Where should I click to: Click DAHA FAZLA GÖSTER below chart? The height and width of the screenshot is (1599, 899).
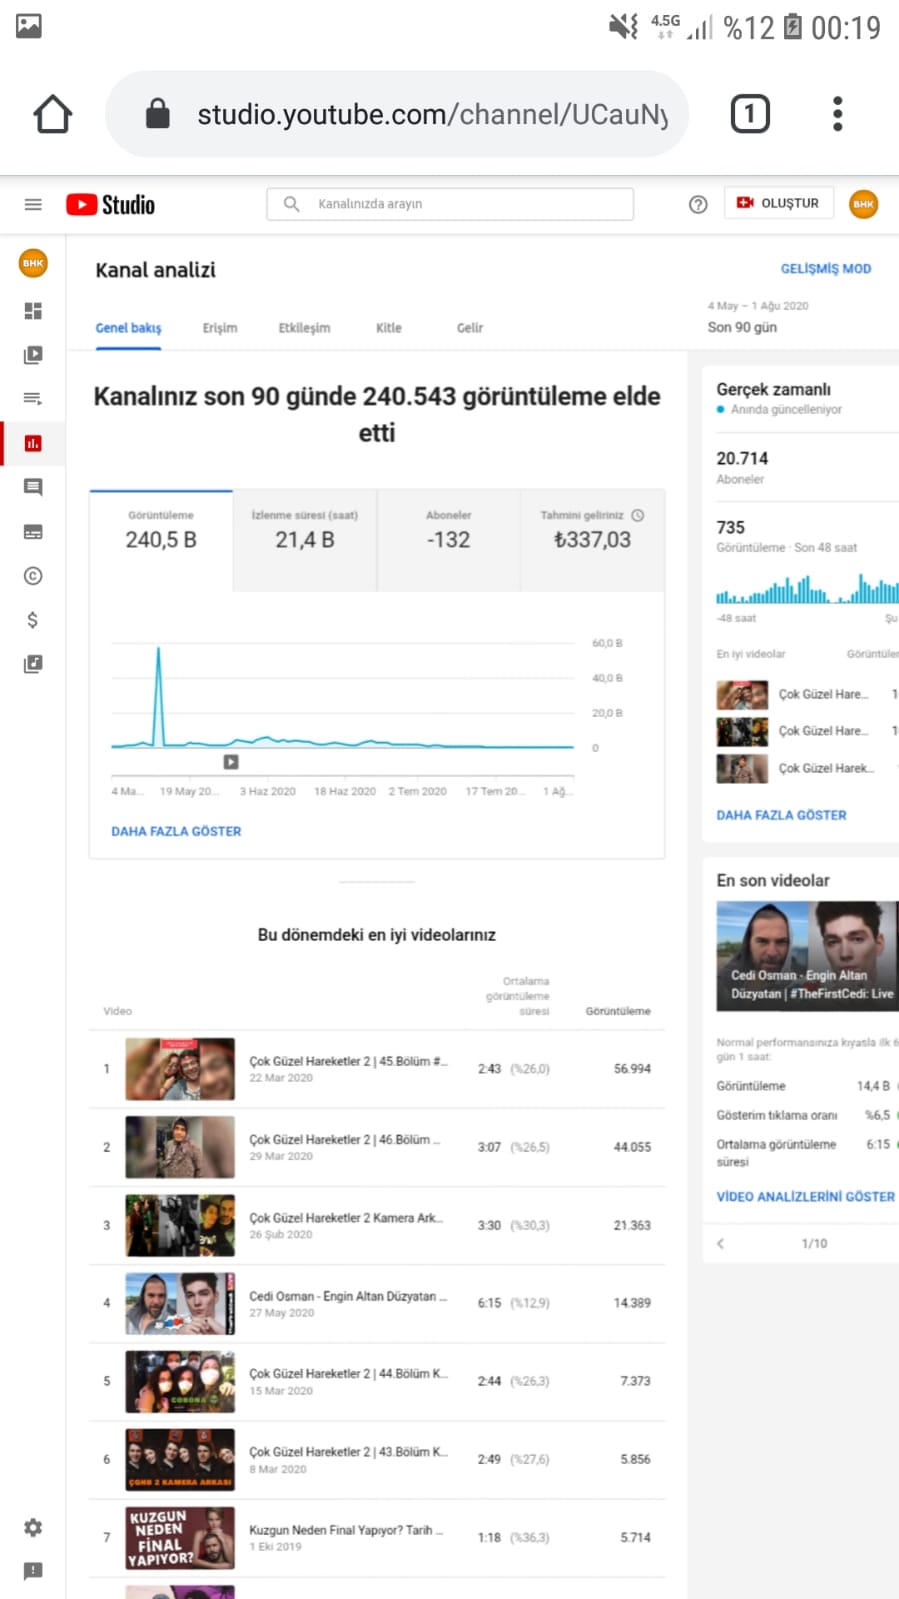(x=176, y=831)
